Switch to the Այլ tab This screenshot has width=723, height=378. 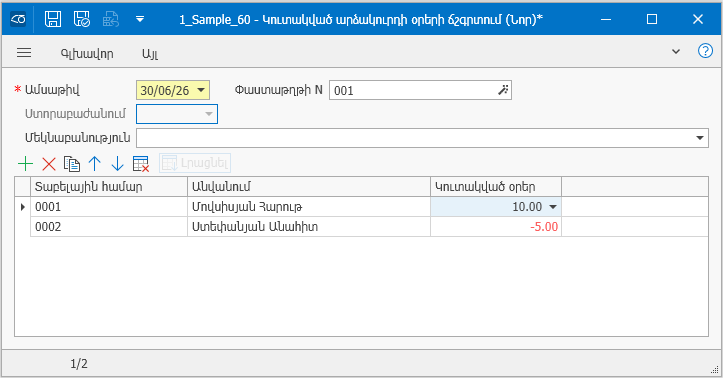tap(150, 53)
